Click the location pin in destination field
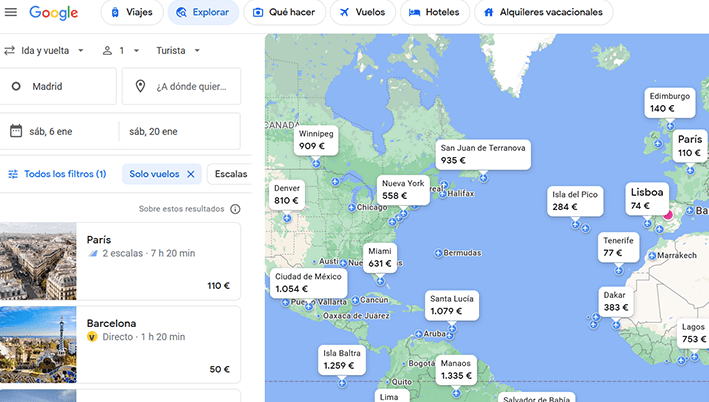This screenshot has width=709, height=402. [140, 87]
